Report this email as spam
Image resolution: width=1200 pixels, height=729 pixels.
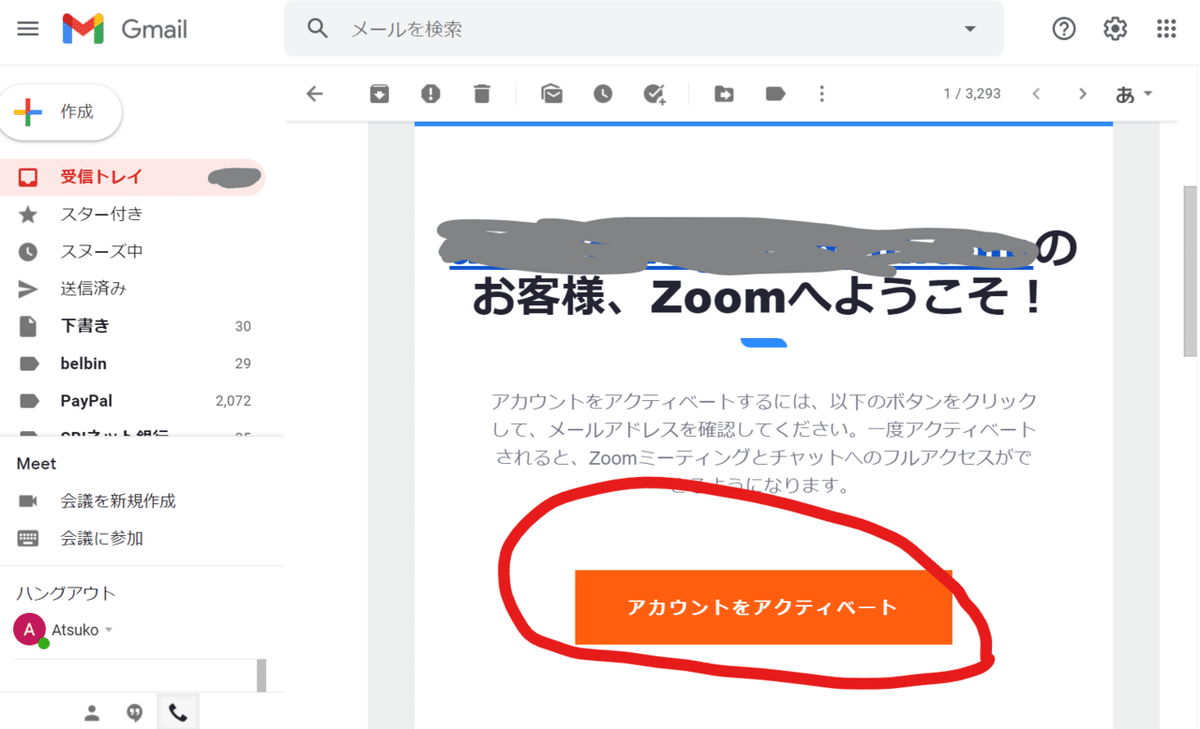click(x=430, y=93)
